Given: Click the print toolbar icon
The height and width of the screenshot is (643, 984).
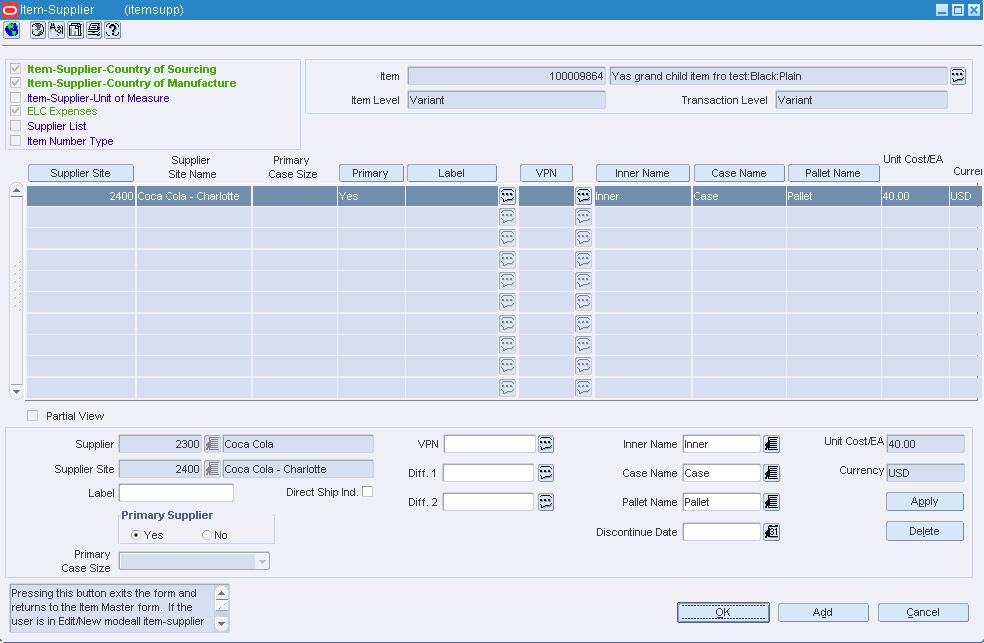Looking at the screenshot, I should 94,29.
